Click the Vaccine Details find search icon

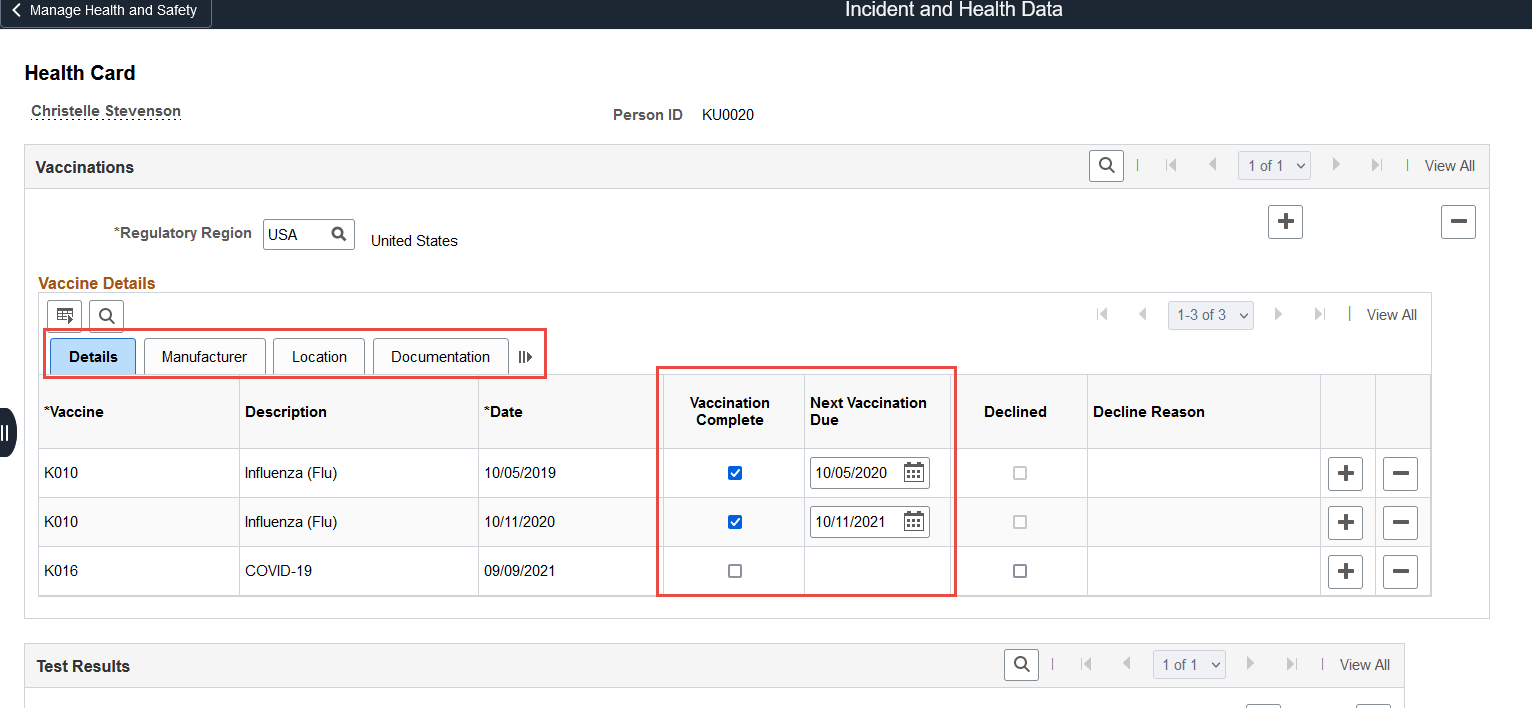tap(106, 316)
